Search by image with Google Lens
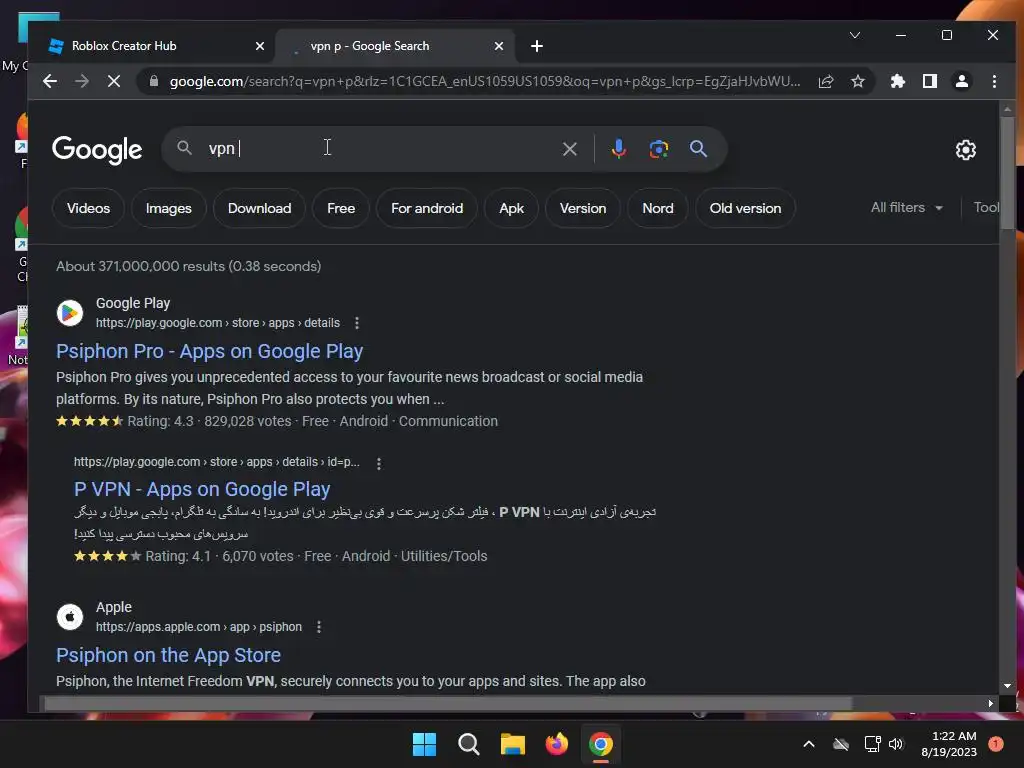1024x768 pixels. (658, 149)
